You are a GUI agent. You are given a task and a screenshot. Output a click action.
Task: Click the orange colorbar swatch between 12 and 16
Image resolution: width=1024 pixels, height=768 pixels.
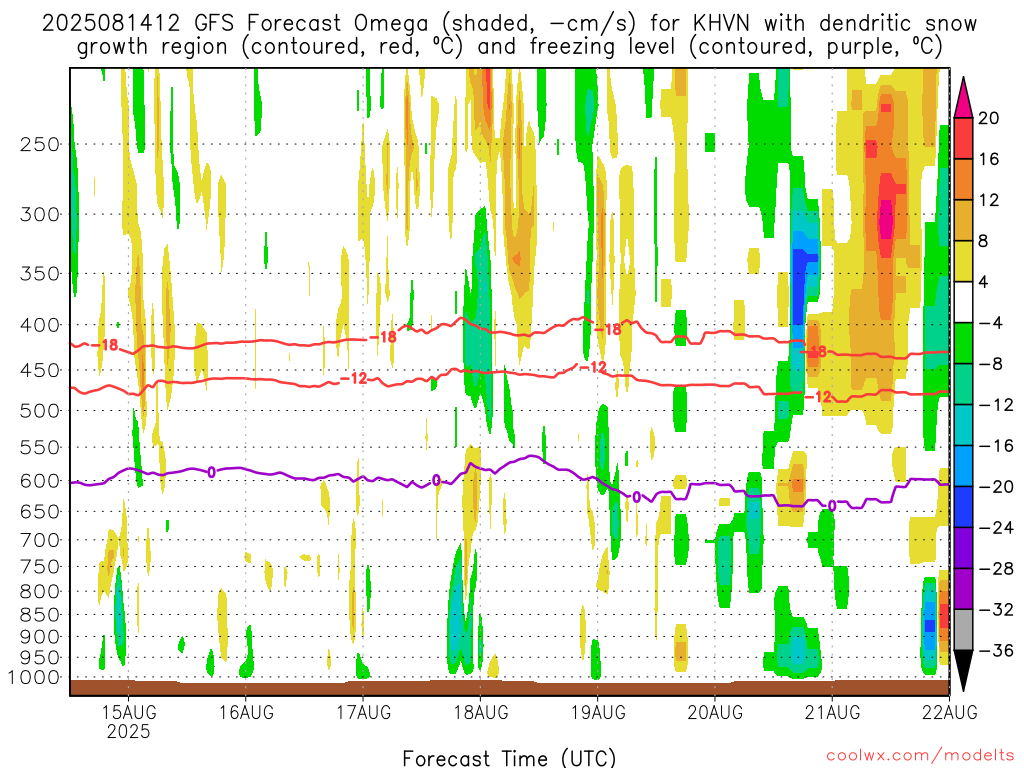(x=963, y=180)
